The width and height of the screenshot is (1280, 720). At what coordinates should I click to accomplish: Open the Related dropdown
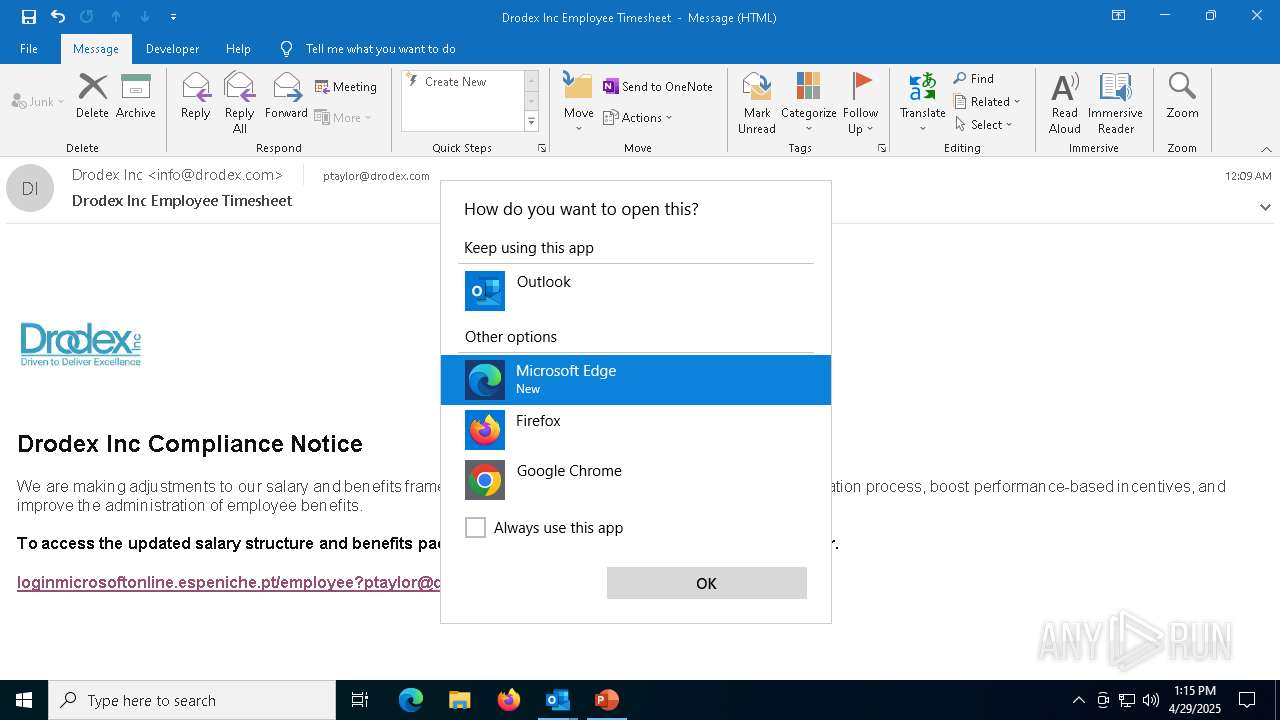coord(987,101)
